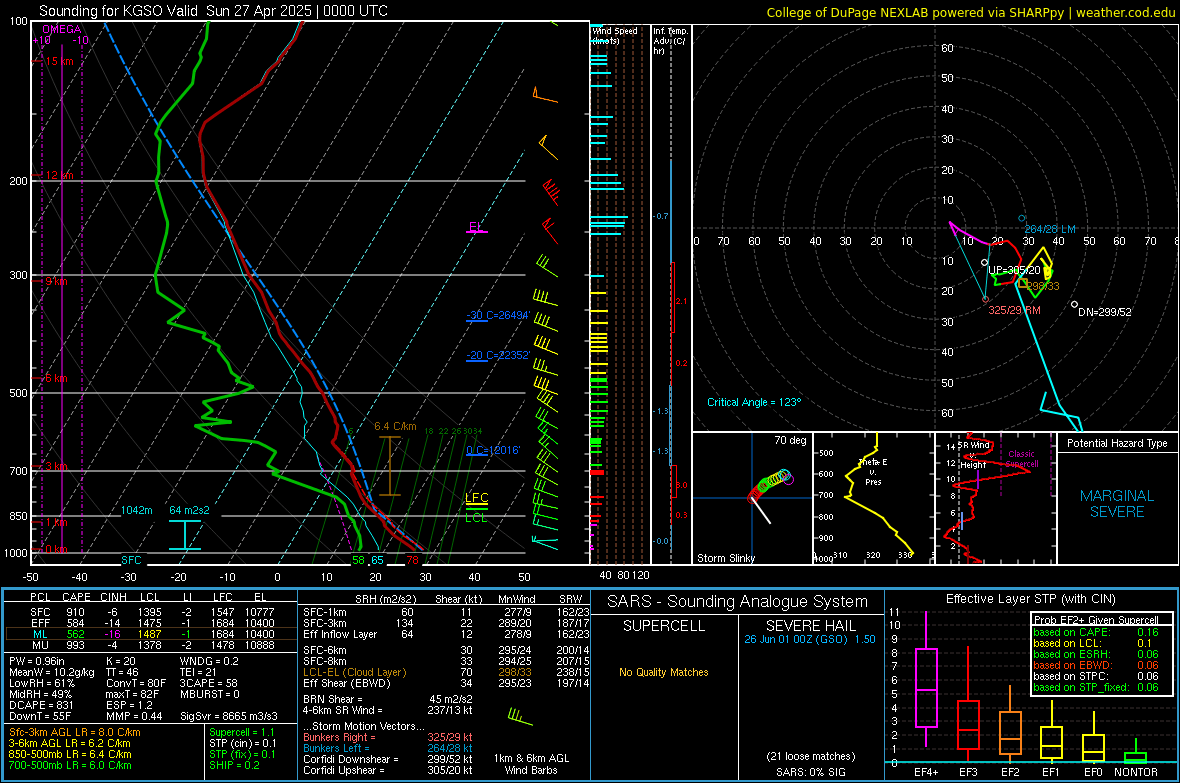Click the Prob EF2+ Given Supercell legend title
Screen dimensions: 1180x783
coord(1096,620)
